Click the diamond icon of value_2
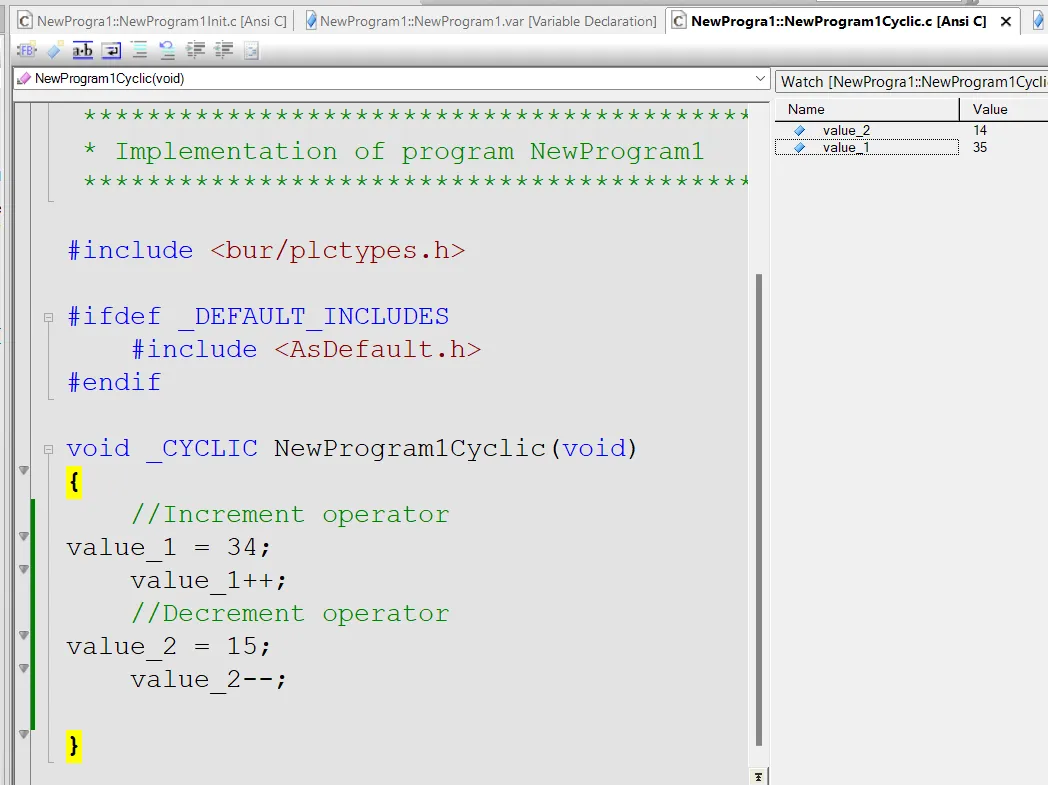Image resolution: width=1048 pixels, height=785 pixels. (x=799, y=130)
